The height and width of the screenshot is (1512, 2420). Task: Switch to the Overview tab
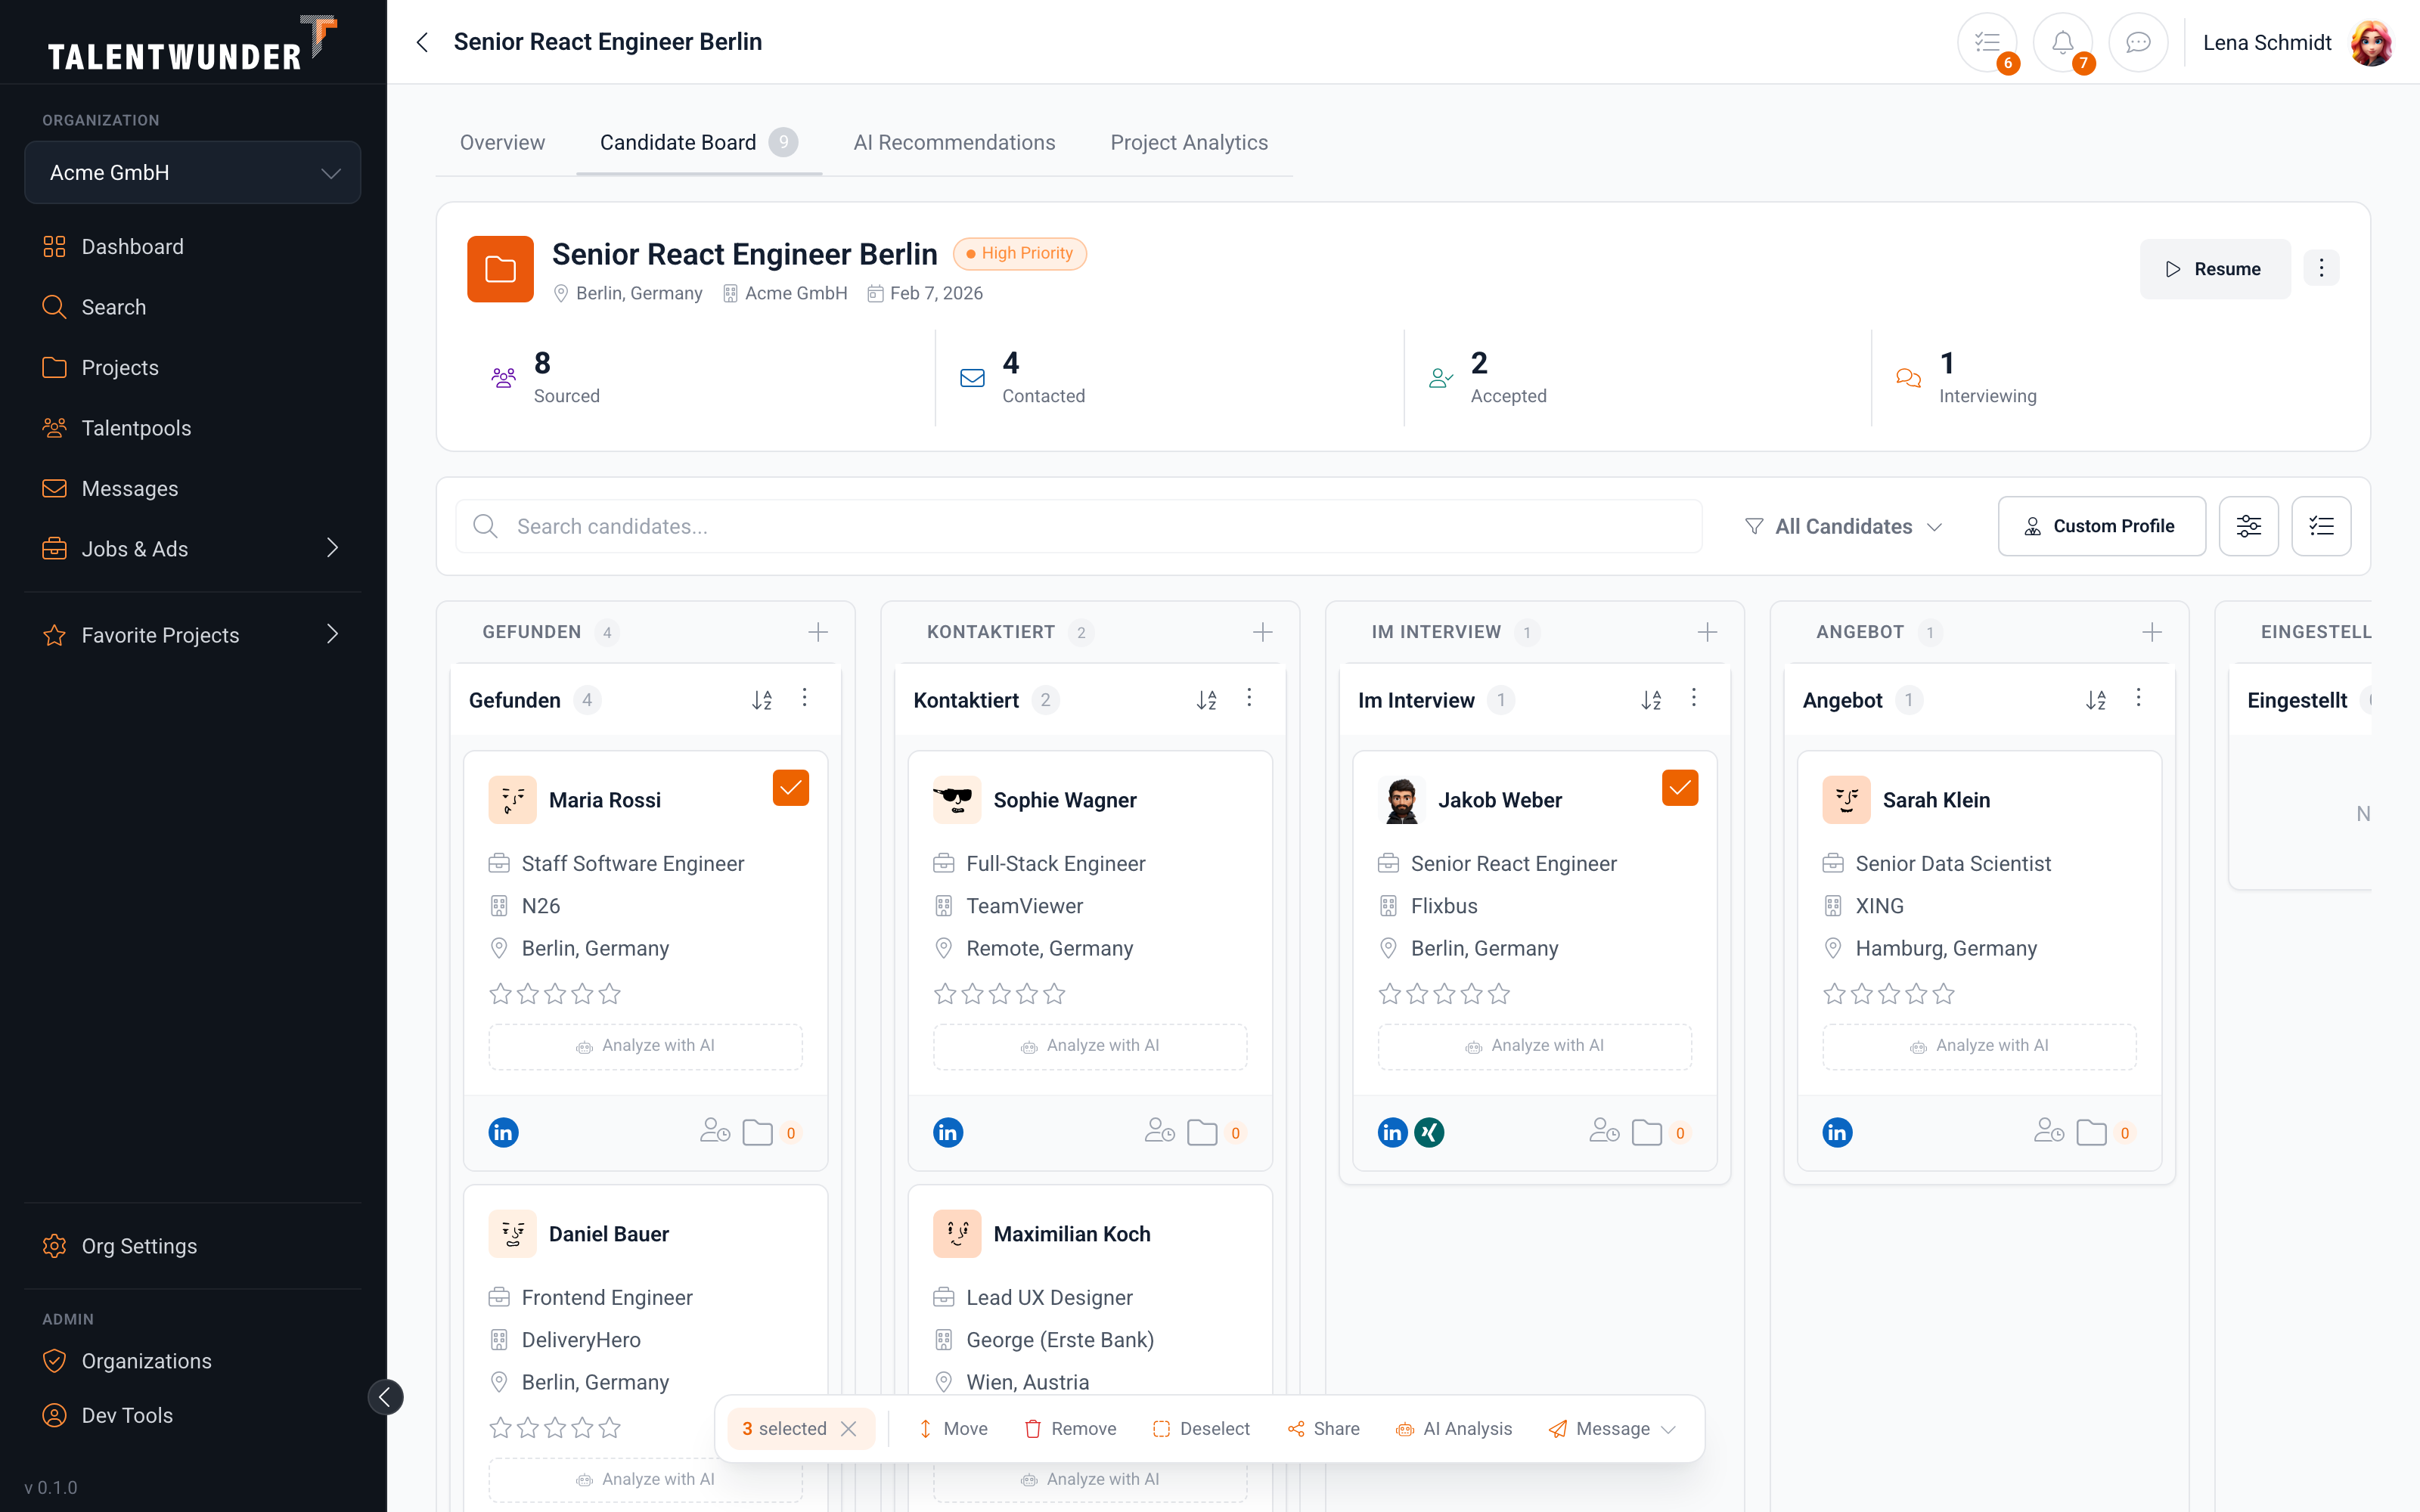point(502,143)
